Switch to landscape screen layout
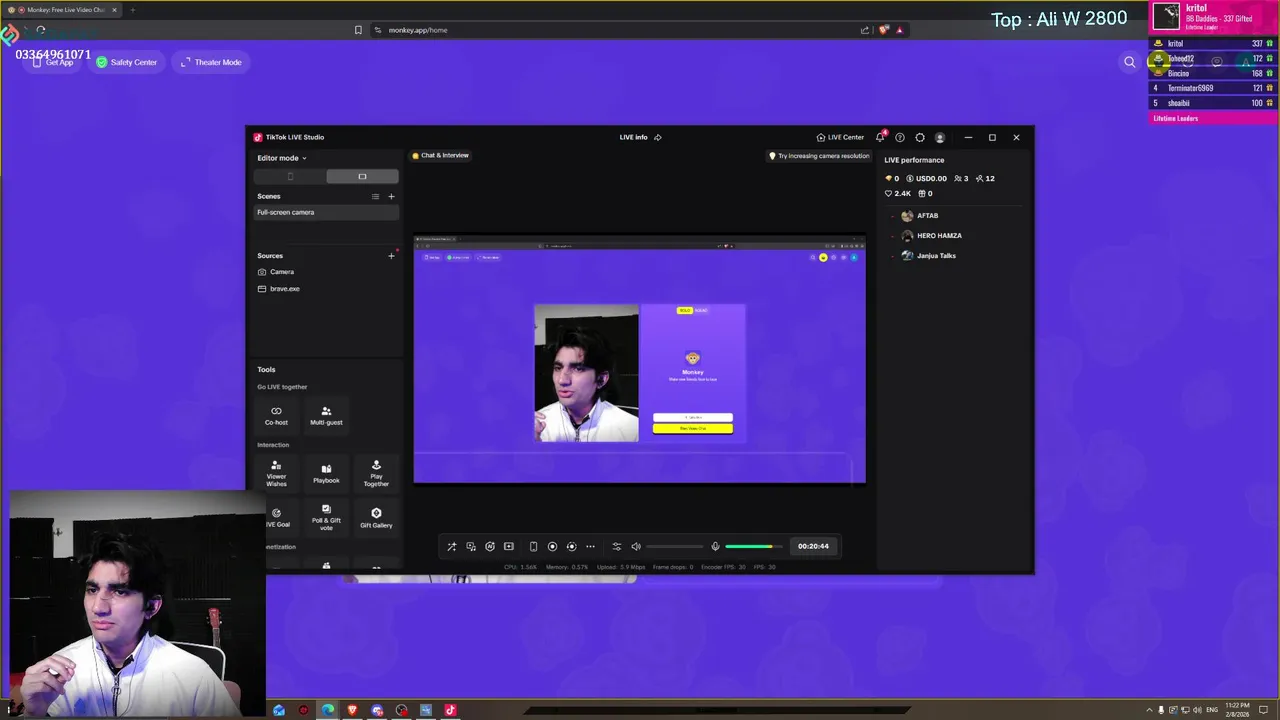 coord(362,177)
